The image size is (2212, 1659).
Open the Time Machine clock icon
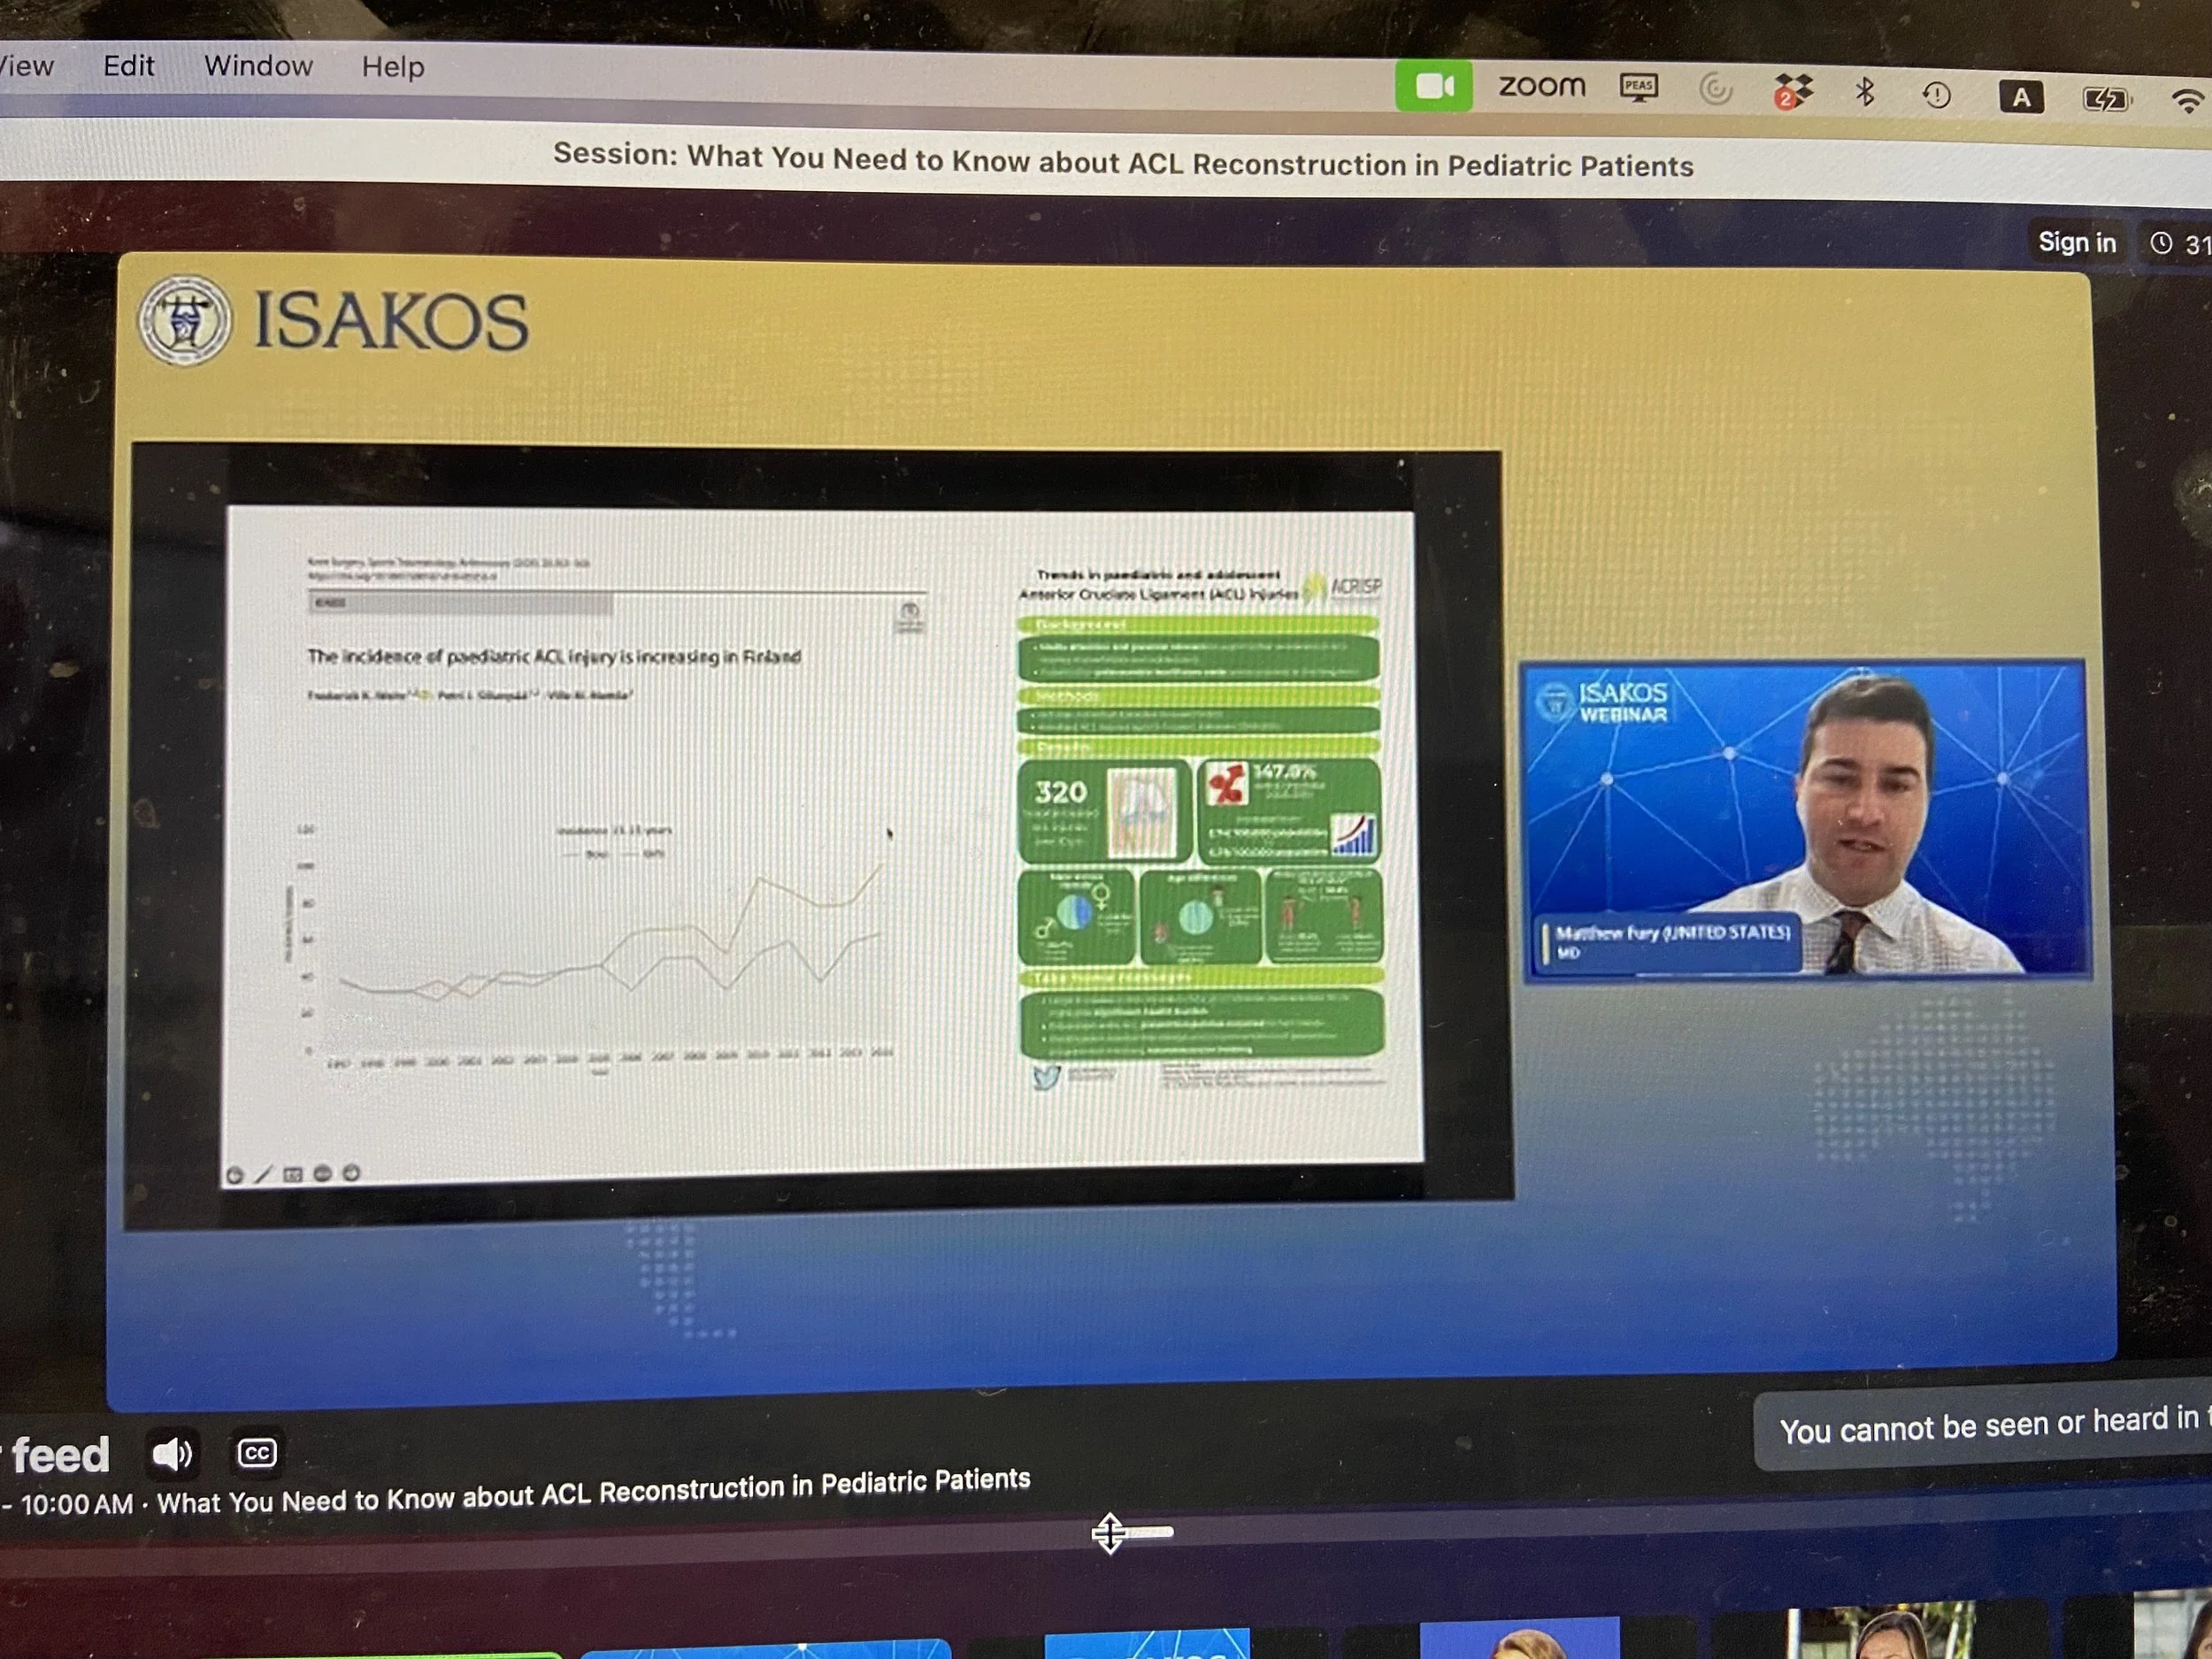[x=1936, y=95]
